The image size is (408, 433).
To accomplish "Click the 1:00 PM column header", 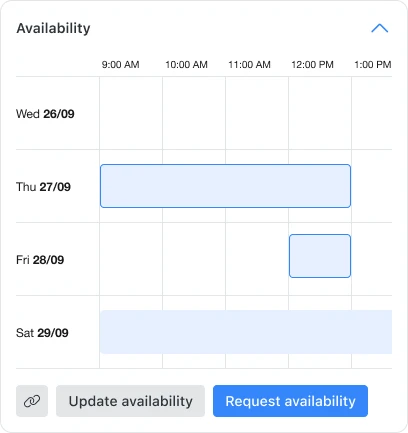I will click(373, 64).
